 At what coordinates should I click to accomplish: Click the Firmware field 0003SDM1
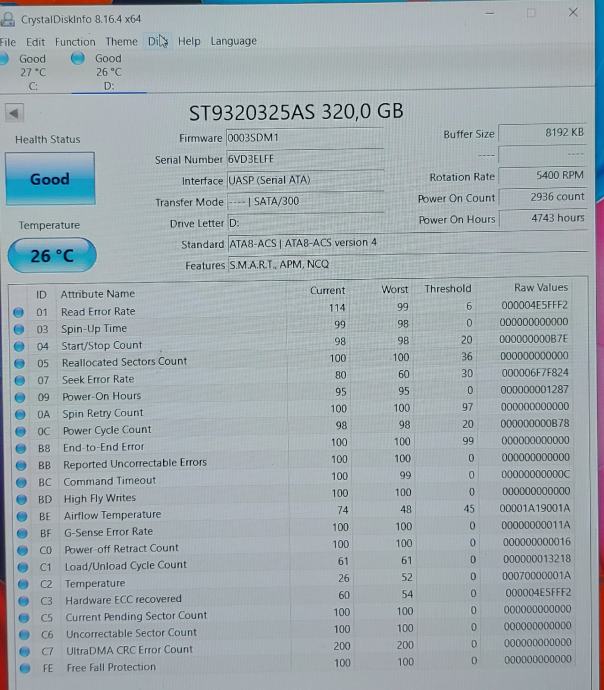pyautogui.click(x=304, y=138)
